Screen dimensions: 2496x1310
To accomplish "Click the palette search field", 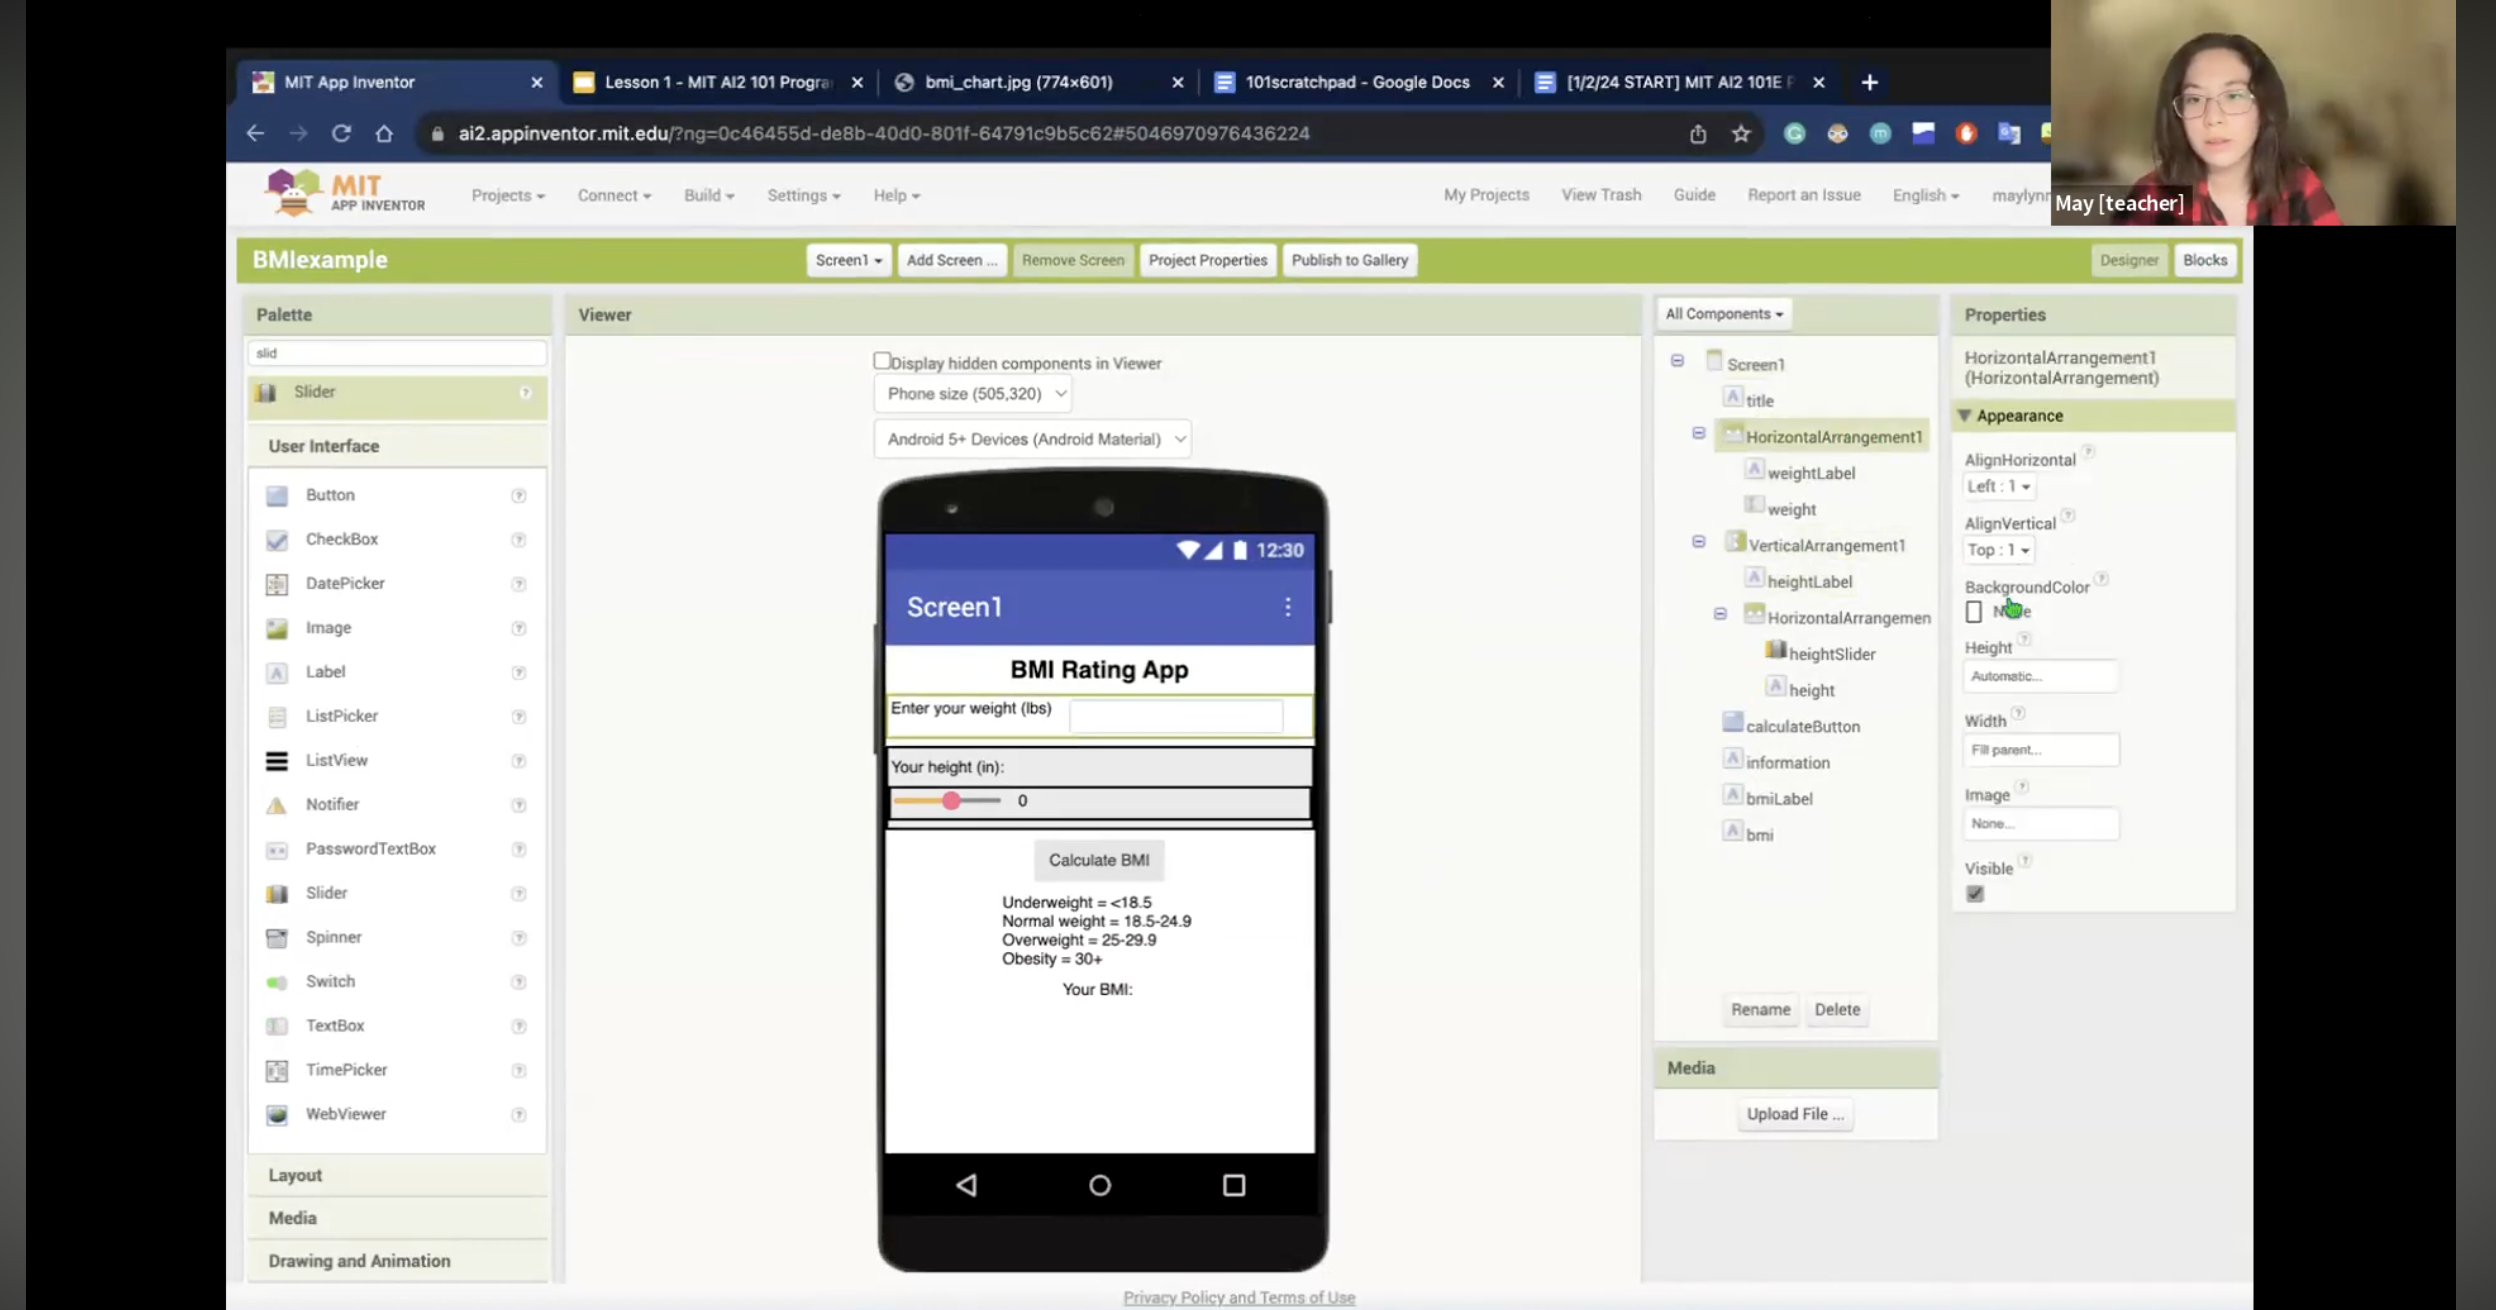I will [x=397, y=353].
